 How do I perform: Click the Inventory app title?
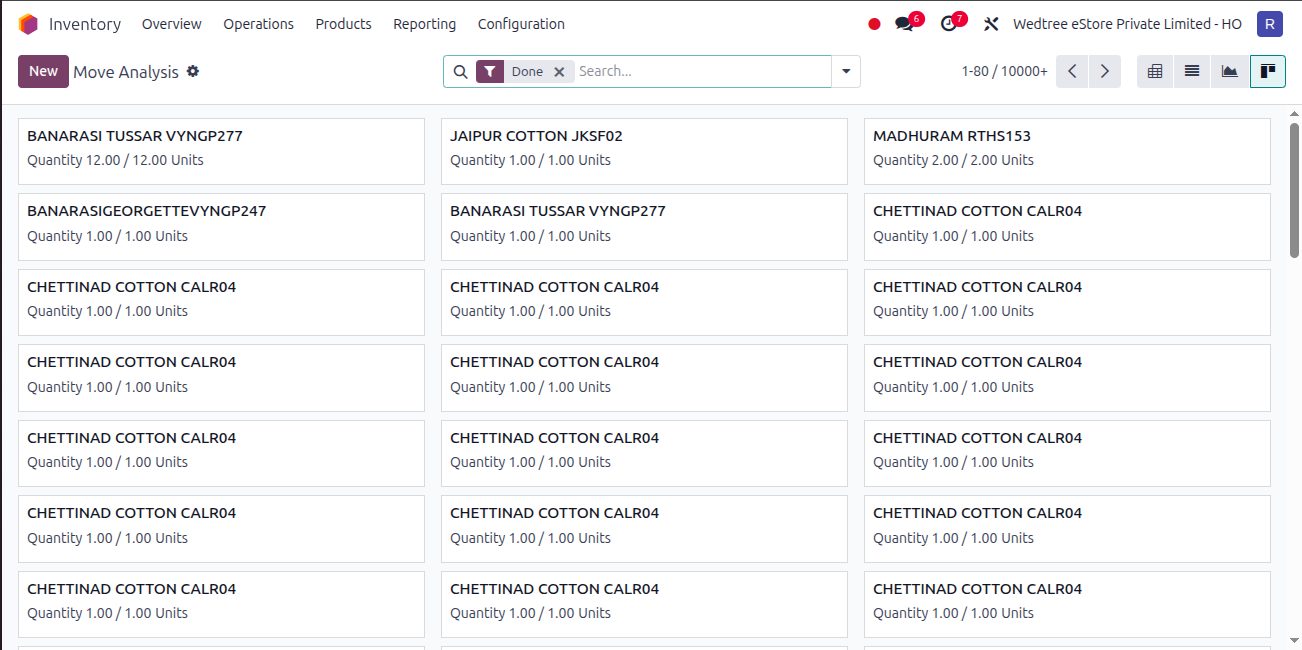(85, 24)
